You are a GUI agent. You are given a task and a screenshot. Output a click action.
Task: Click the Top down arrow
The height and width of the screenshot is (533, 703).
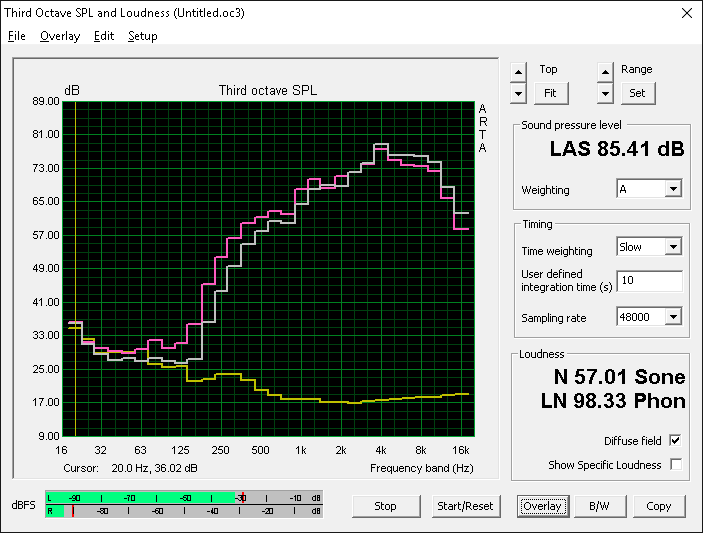point(518,94)
